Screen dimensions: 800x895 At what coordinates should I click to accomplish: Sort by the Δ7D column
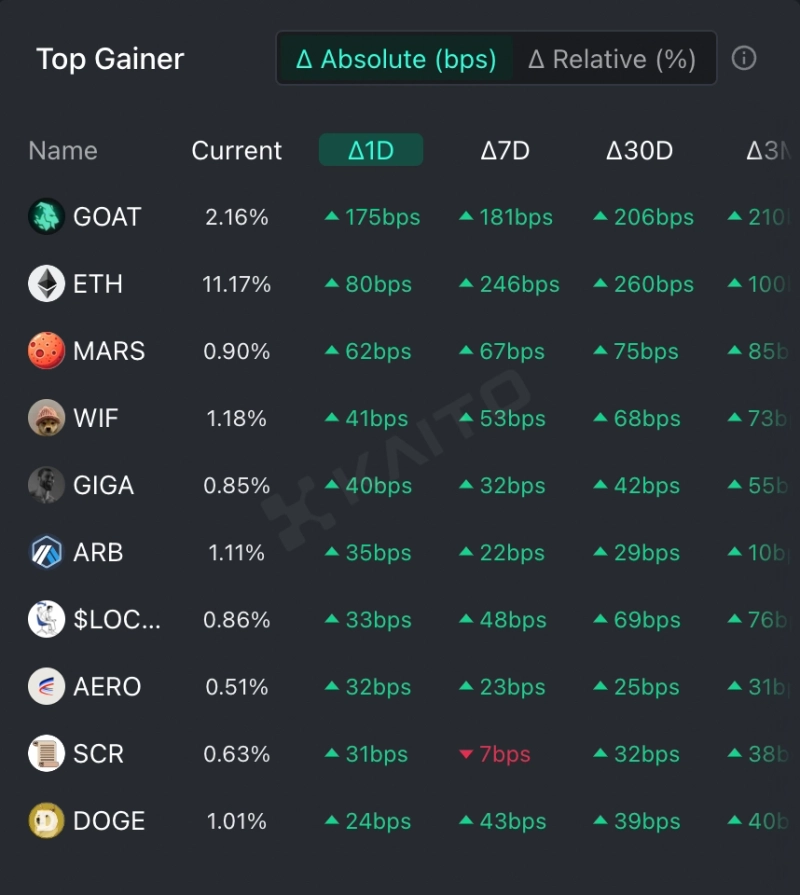point(505,151)
